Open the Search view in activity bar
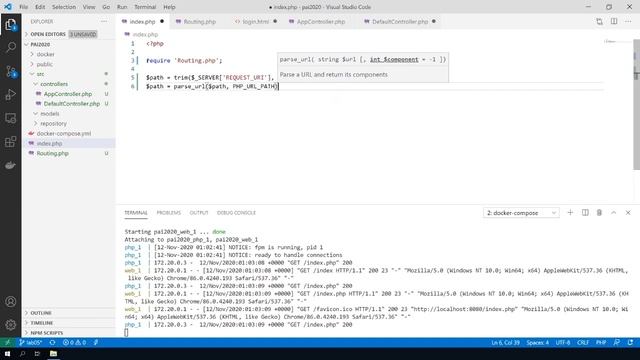The width and height of the screenshot is (640, 360). (x=11, y=47)
